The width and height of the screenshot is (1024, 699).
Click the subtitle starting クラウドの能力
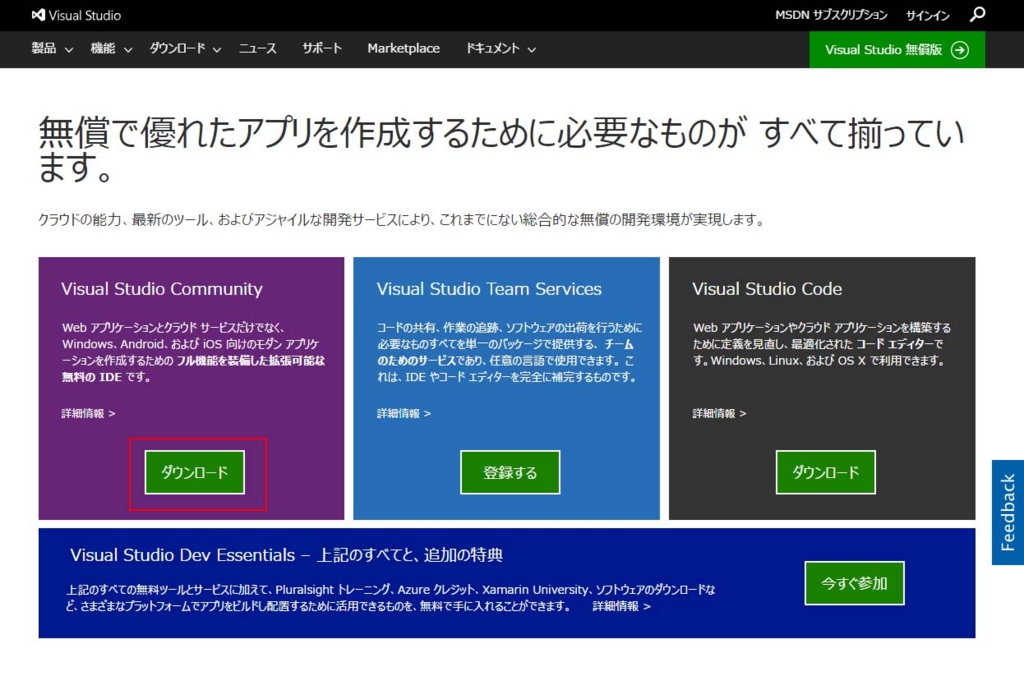pos(402,219)
